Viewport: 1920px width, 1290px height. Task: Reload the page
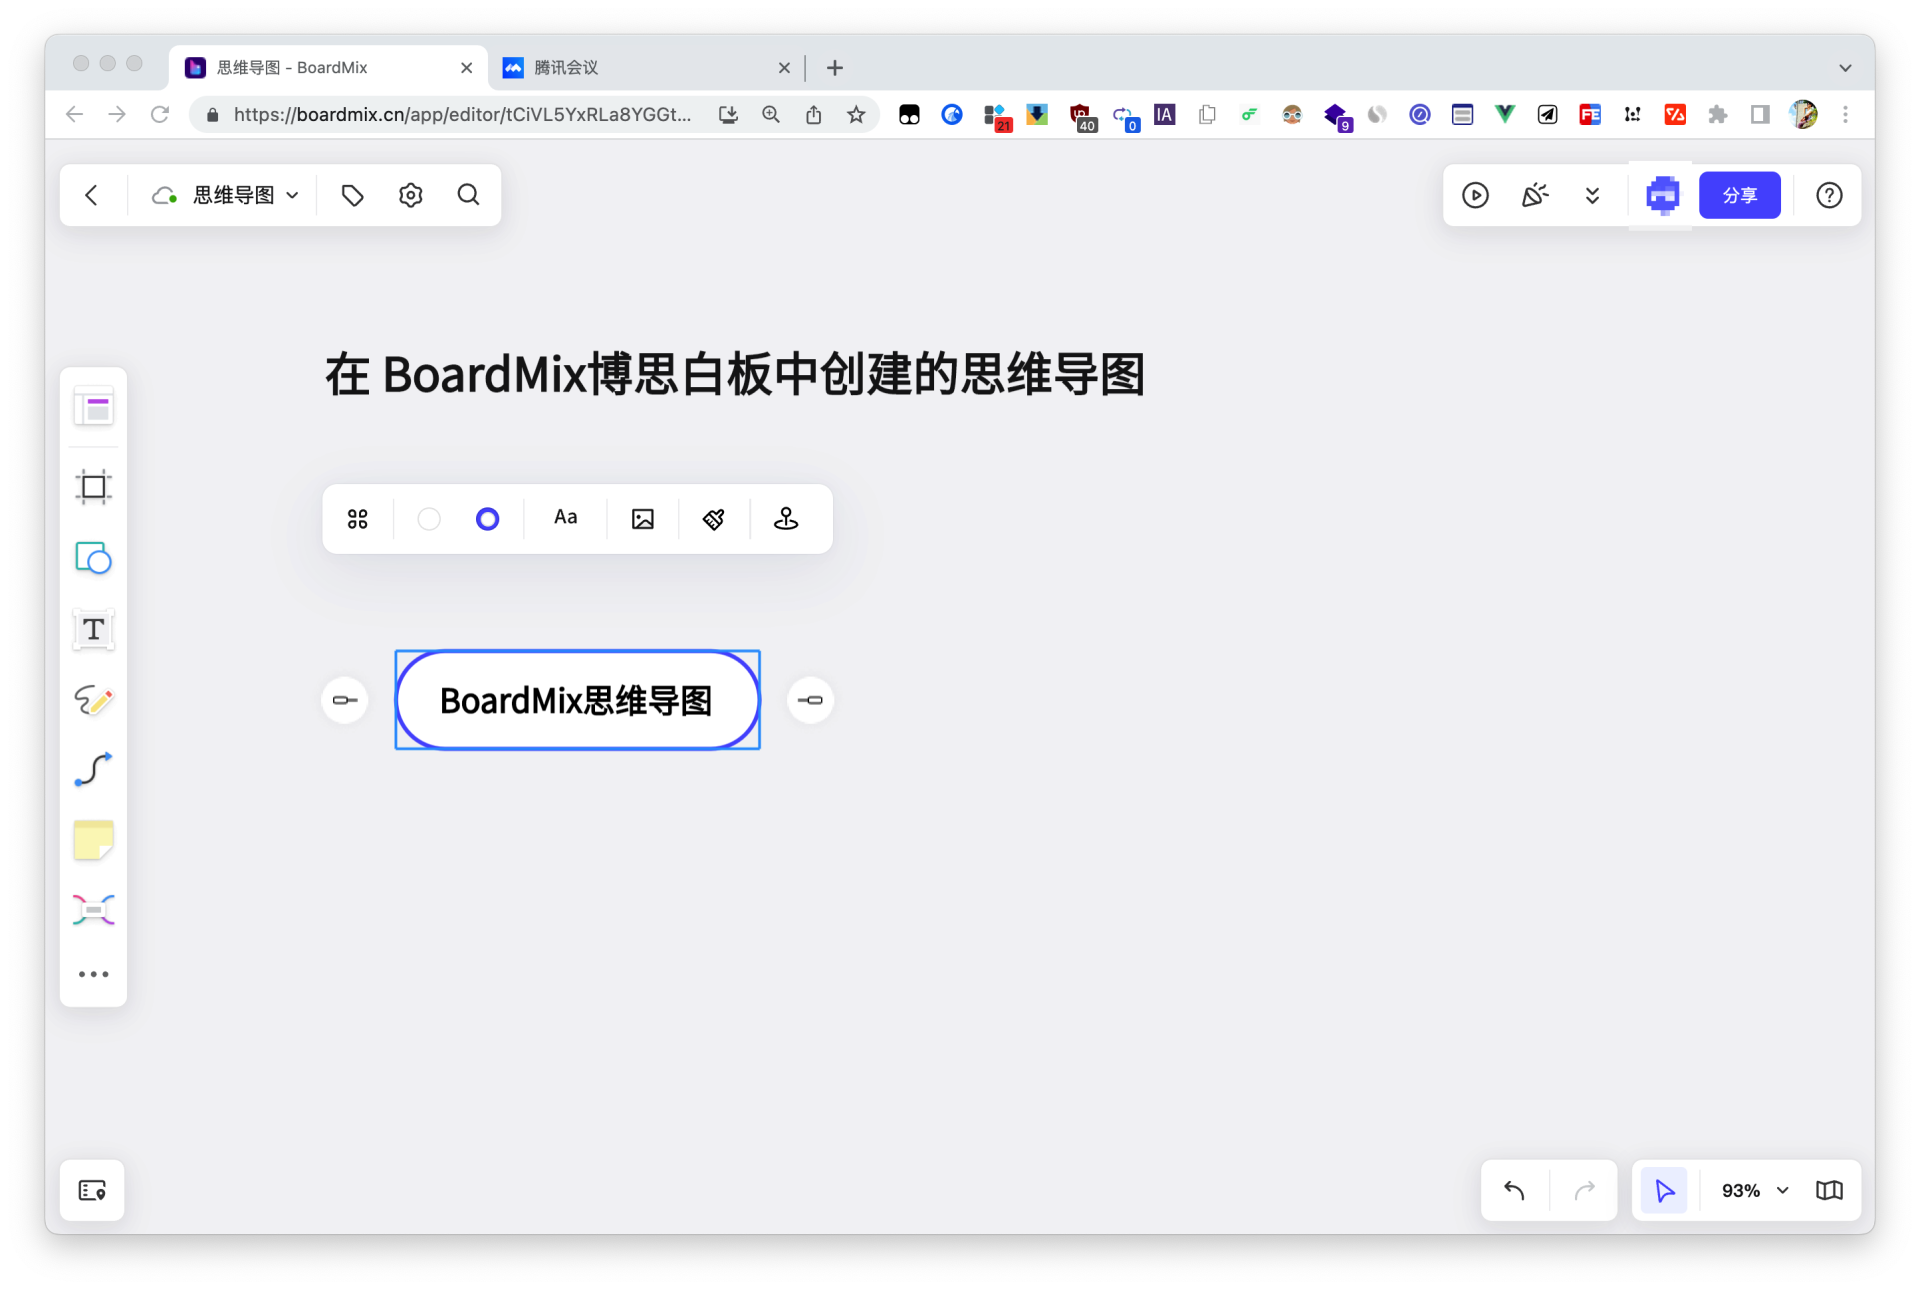(160, 115)
